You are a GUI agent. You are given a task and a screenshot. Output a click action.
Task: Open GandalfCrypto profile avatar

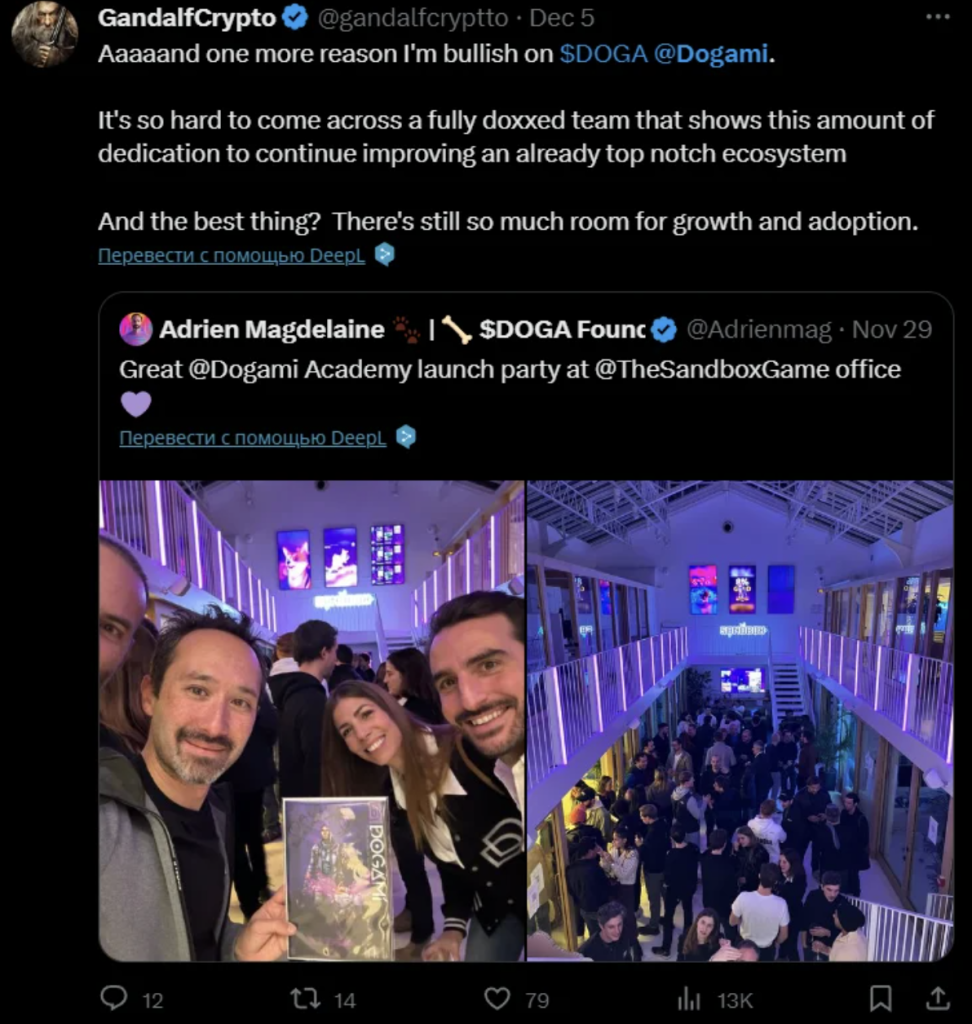click(x=45, y=34)
